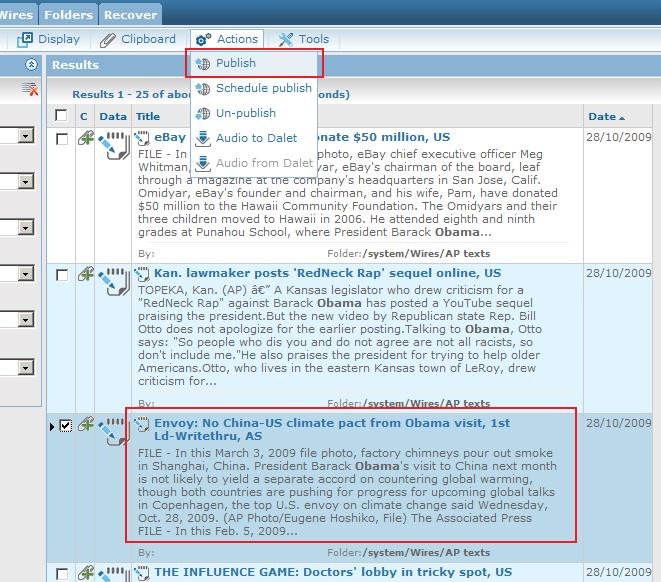Click the Tools wrench icon

285,40
